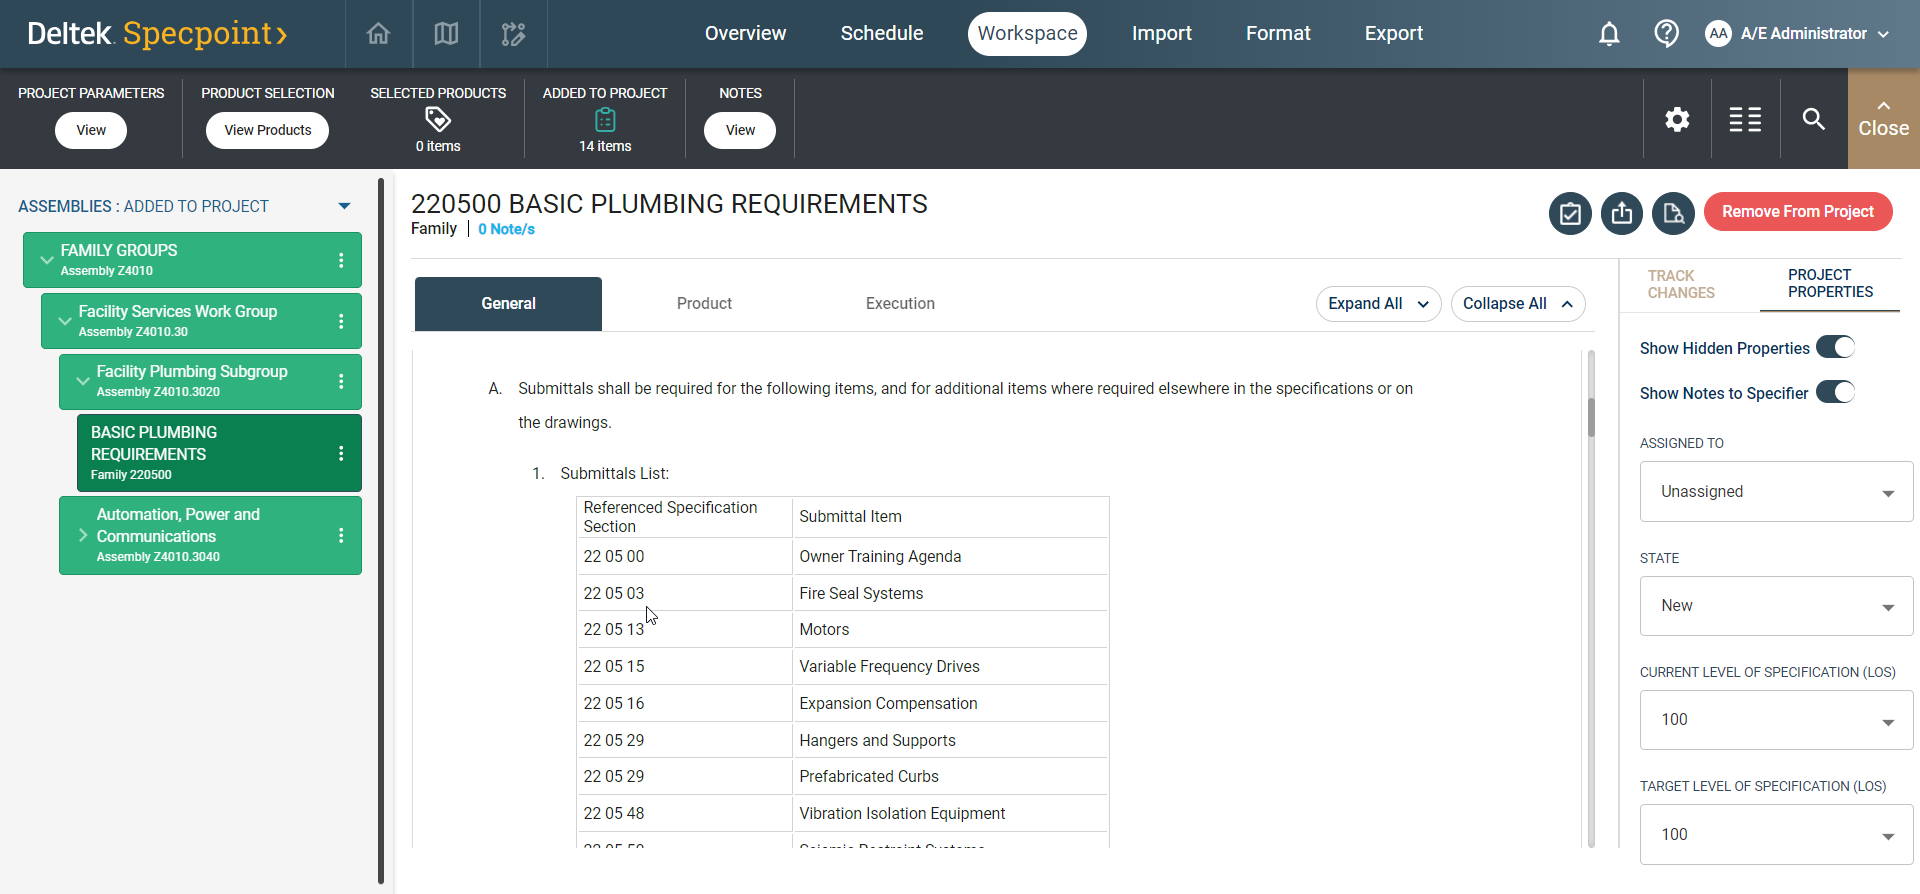Viewport: 1920px width, 894px height.
Task: Open the Assigned To dropdown
Action: click(x=1776, y=492)
